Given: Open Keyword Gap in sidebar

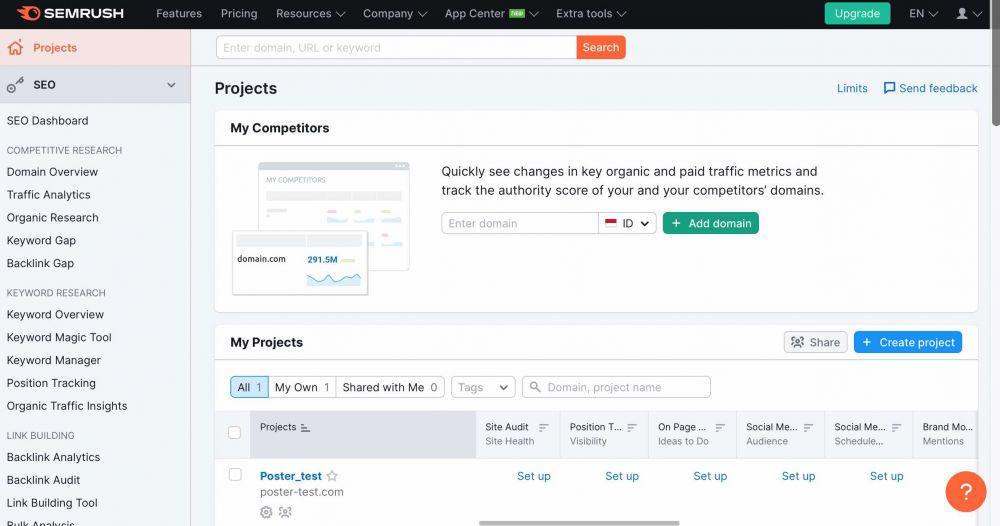Looking at the screenshot, I should coord(41,240).
